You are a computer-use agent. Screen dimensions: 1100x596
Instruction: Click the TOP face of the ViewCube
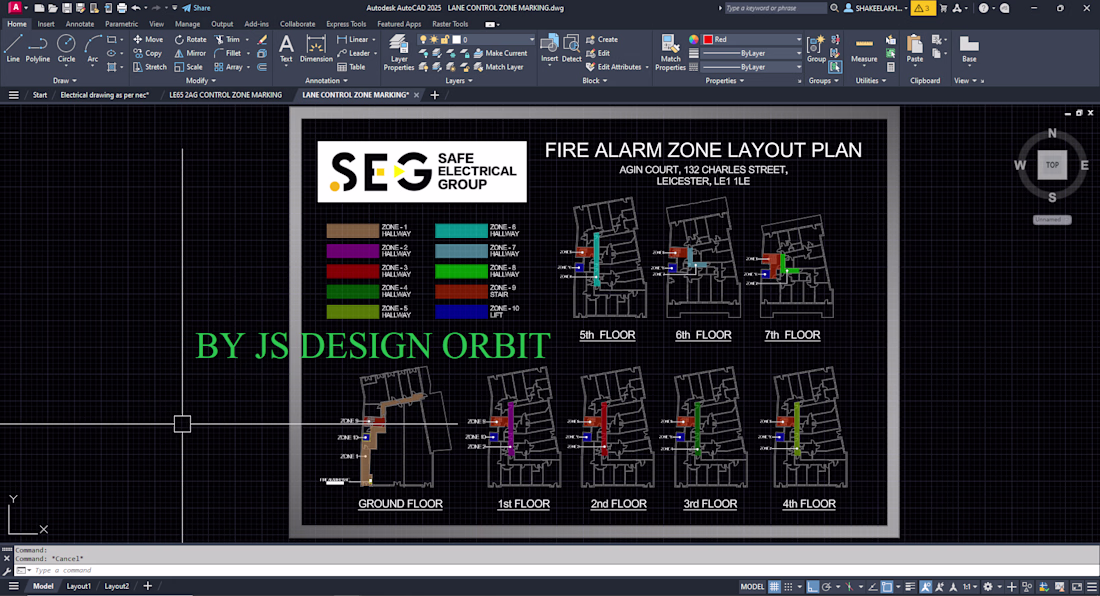click(x=1052, y=165)
